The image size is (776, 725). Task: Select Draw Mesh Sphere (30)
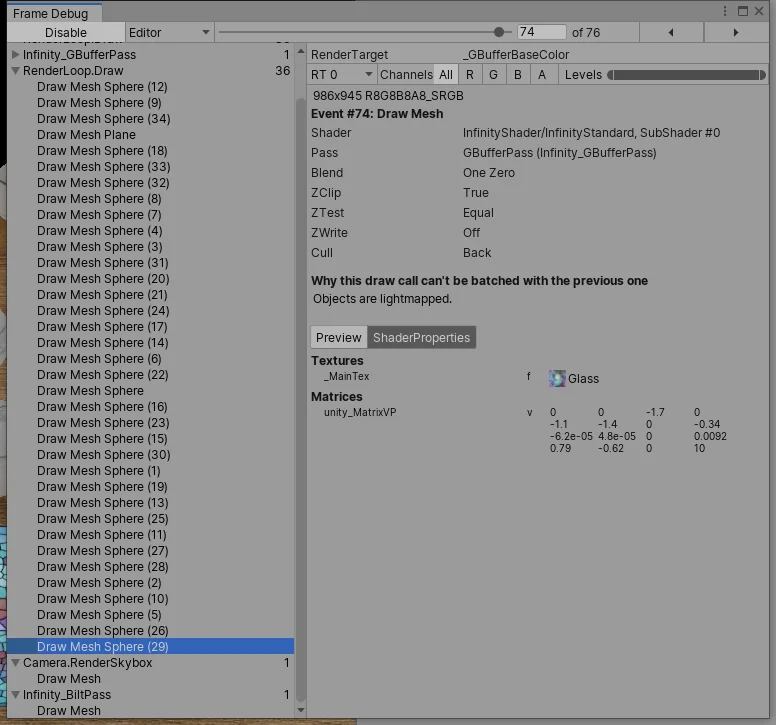[151, 455]
